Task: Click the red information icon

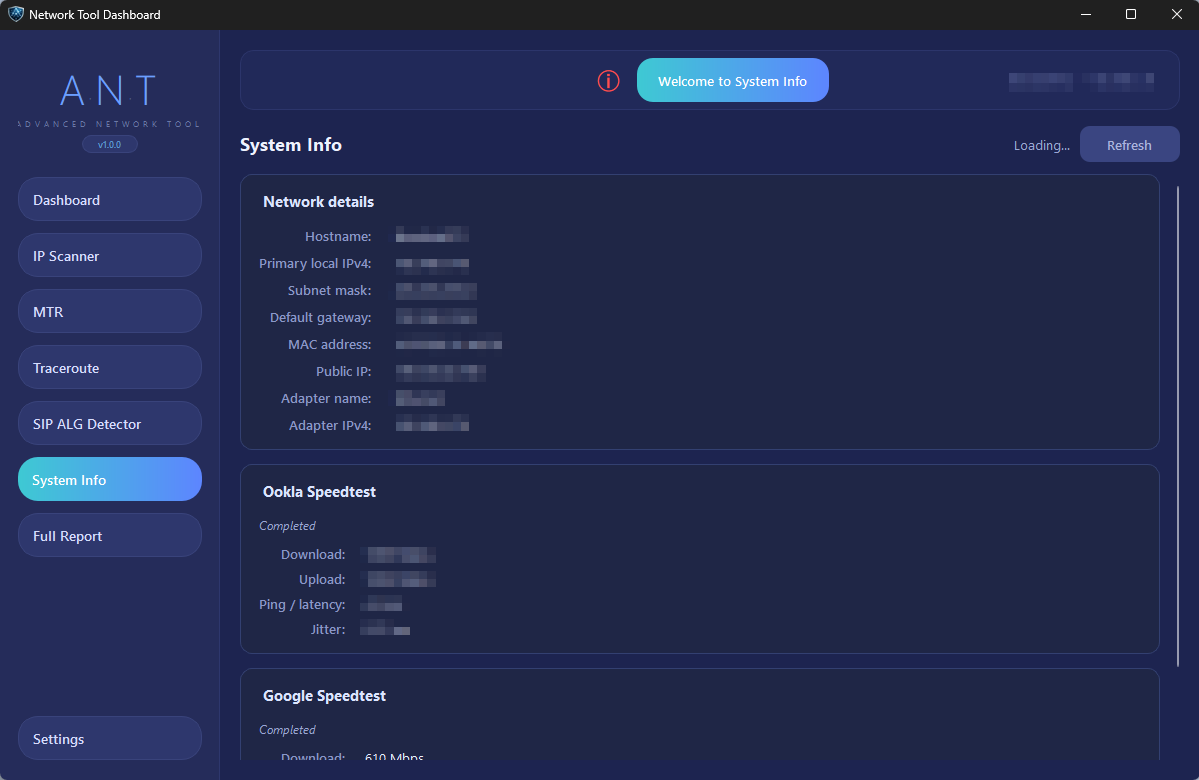Action: [608, 81]
